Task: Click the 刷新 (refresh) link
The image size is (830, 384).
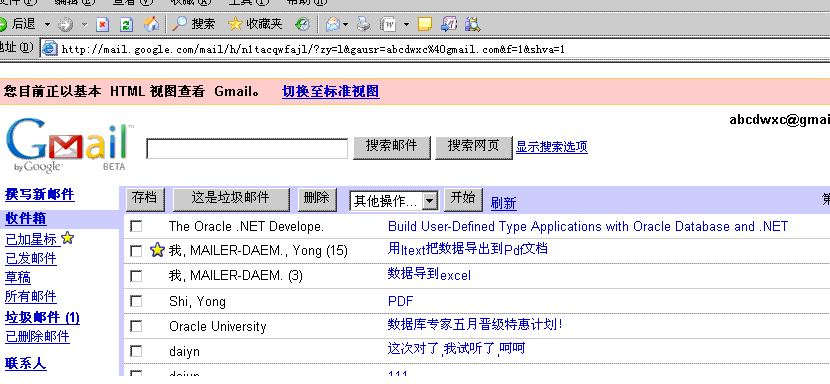Action: (503, 203)
